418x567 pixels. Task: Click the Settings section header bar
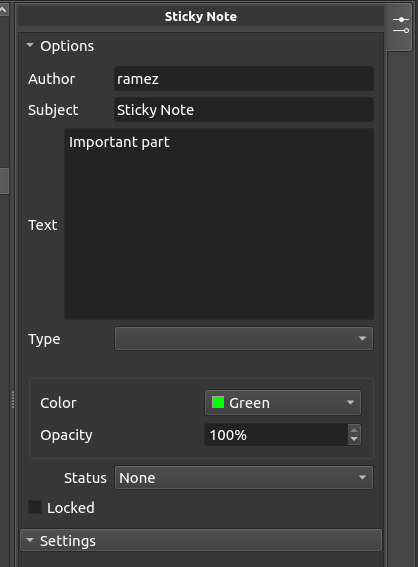click(x=201, y=540)
